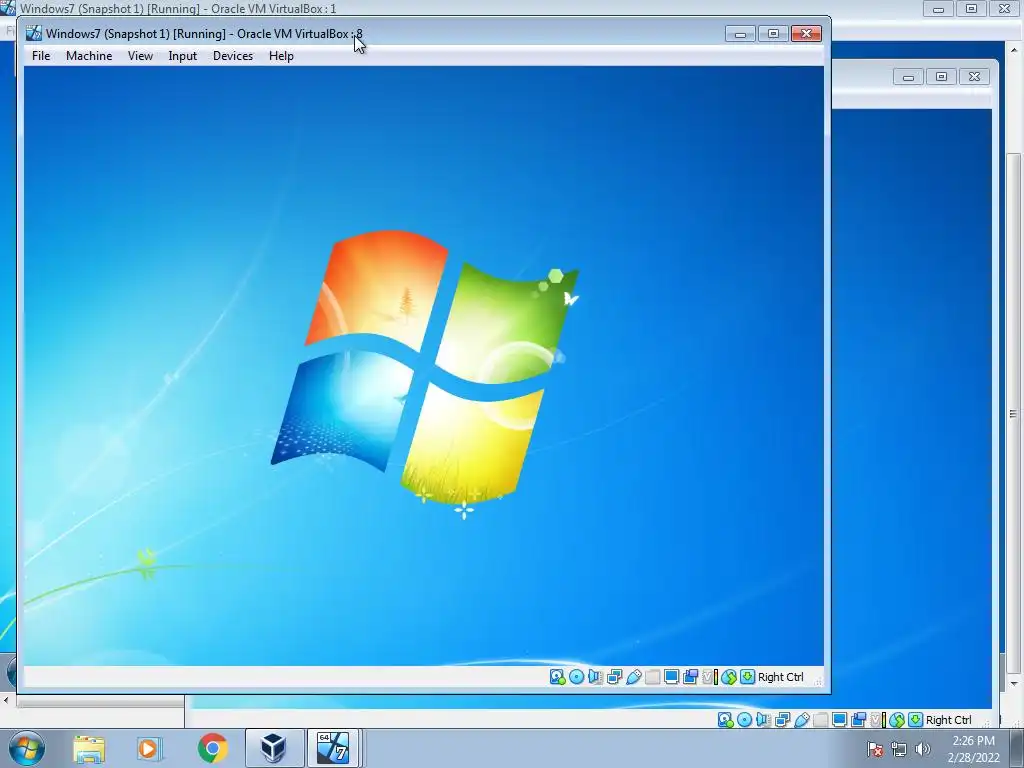Click hard disk activity icon in front window status bar
1024x768 pixels.
pyautogui.click(x=557, y=677)
